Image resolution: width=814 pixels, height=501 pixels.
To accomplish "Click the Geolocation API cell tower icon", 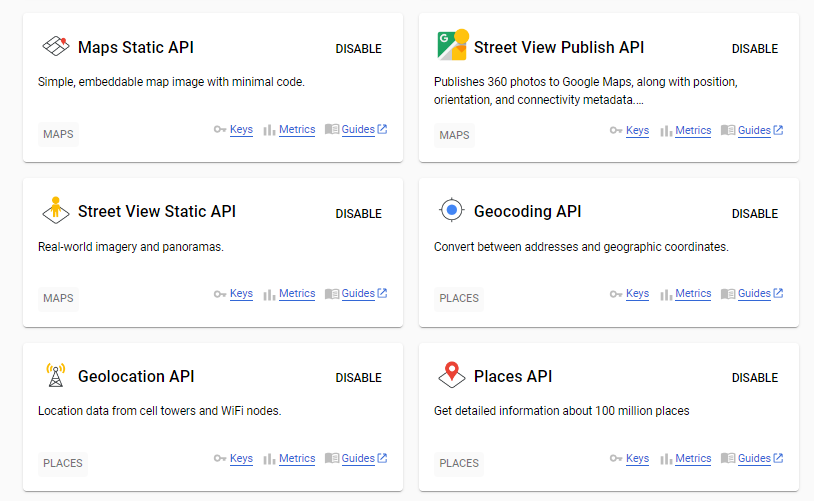I will (56, 376).
